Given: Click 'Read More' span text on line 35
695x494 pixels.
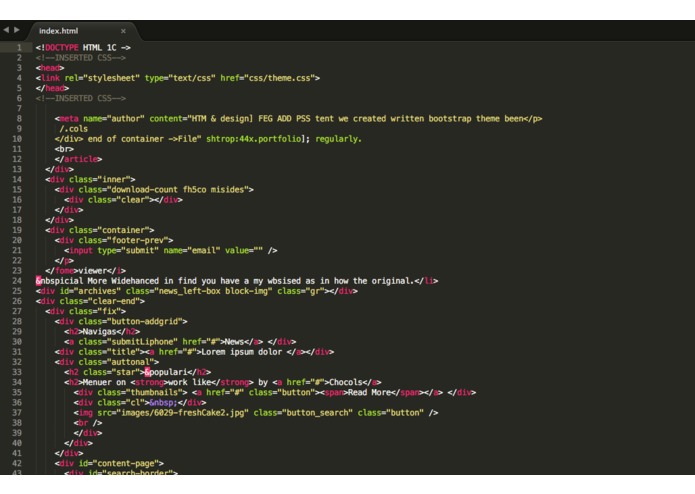Looking at the screenshot, I should 369,393.
